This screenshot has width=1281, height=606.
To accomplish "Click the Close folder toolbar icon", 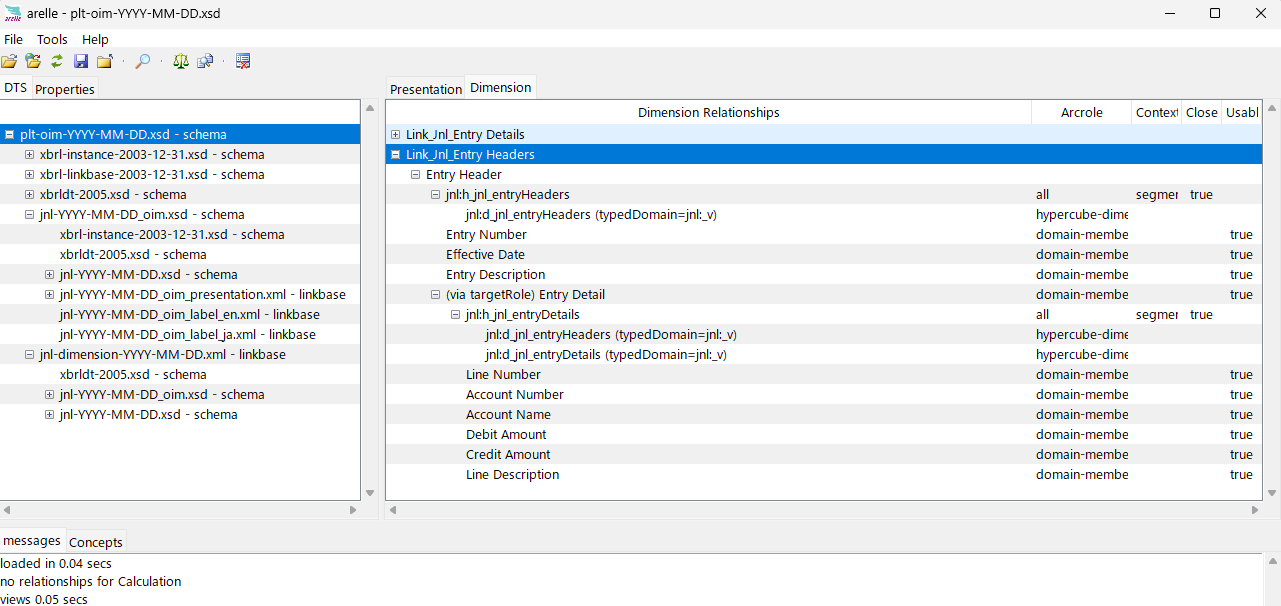I will (x=104, y=61).
